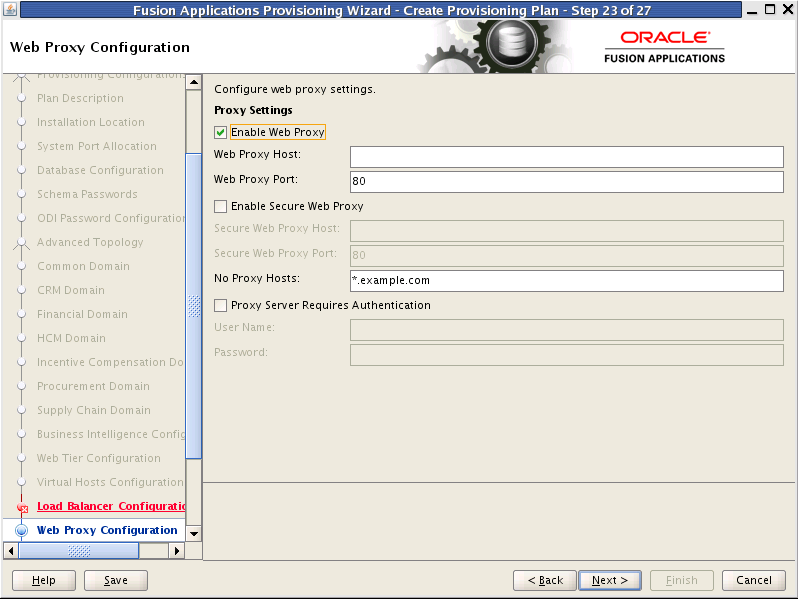Click the scroll right arrow under the steps list

(177, 551)
